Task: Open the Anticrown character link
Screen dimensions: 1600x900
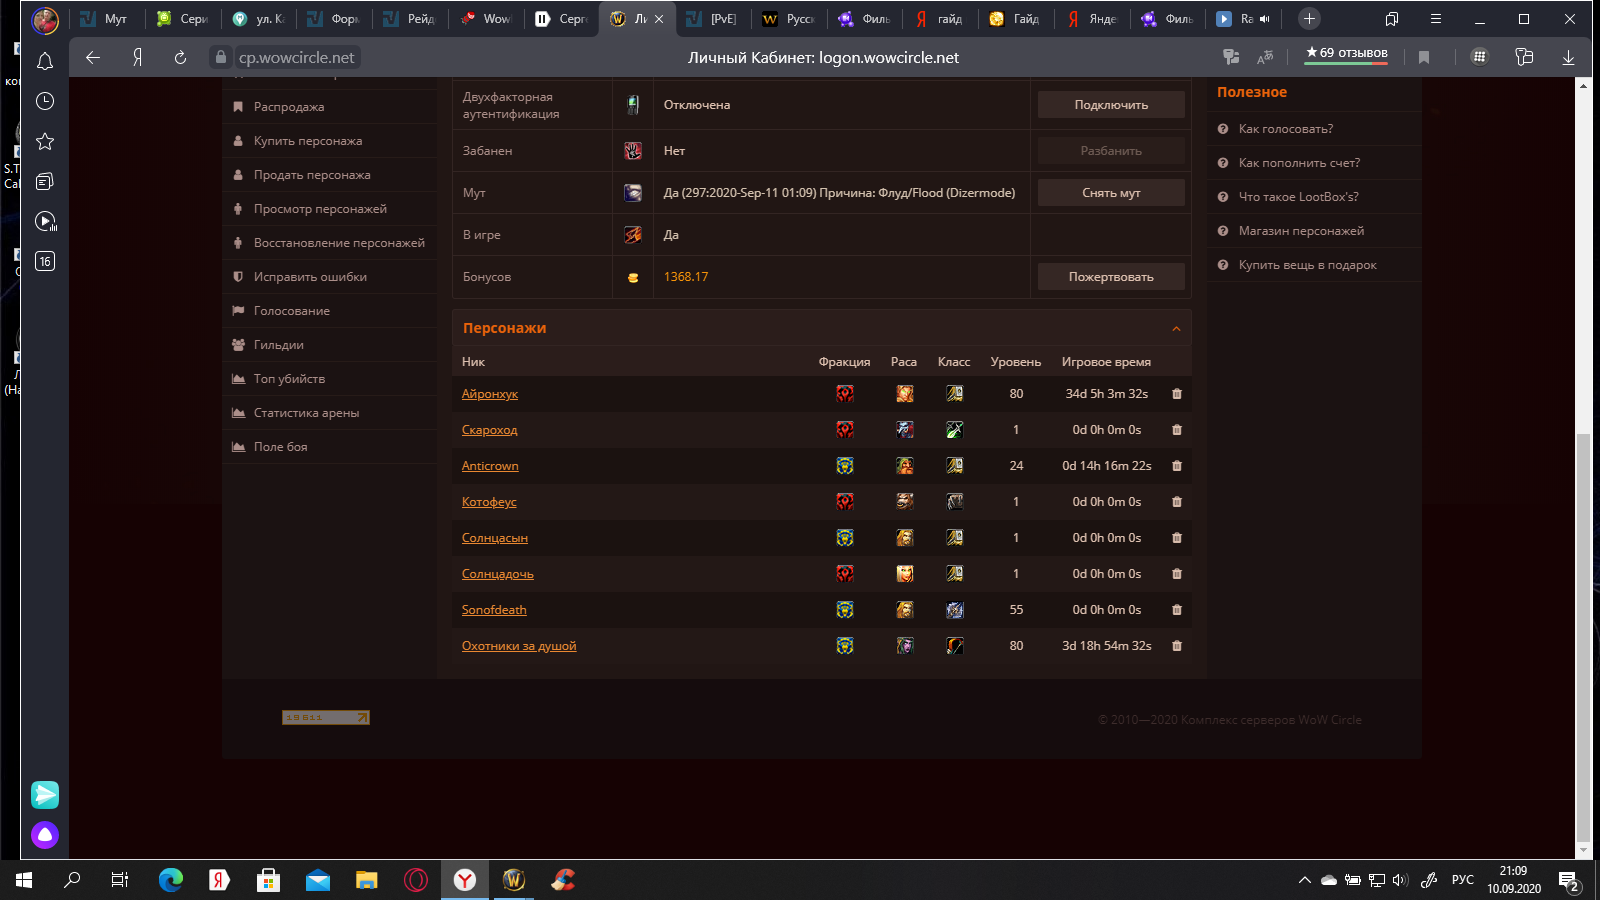Action: click(x=490, y=466)
